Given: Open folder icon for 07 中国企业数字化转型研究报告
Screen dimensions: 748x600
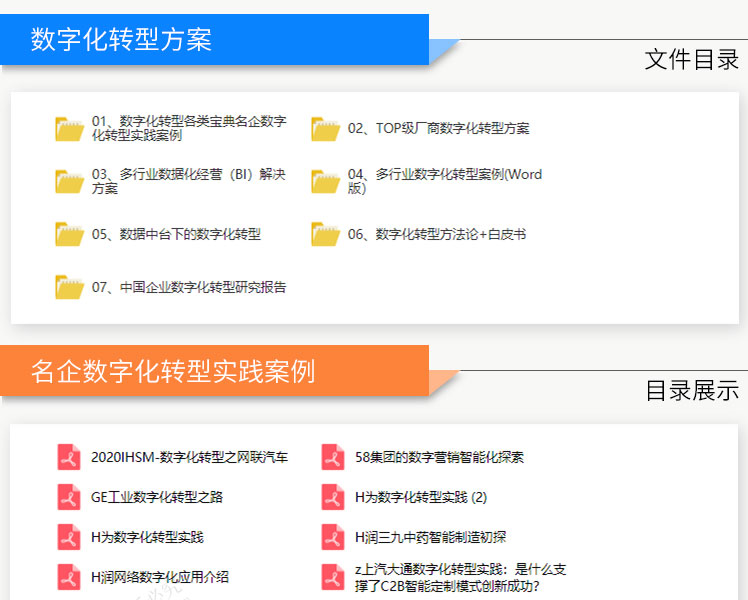Looking at the screenshot, I should 69,287.
